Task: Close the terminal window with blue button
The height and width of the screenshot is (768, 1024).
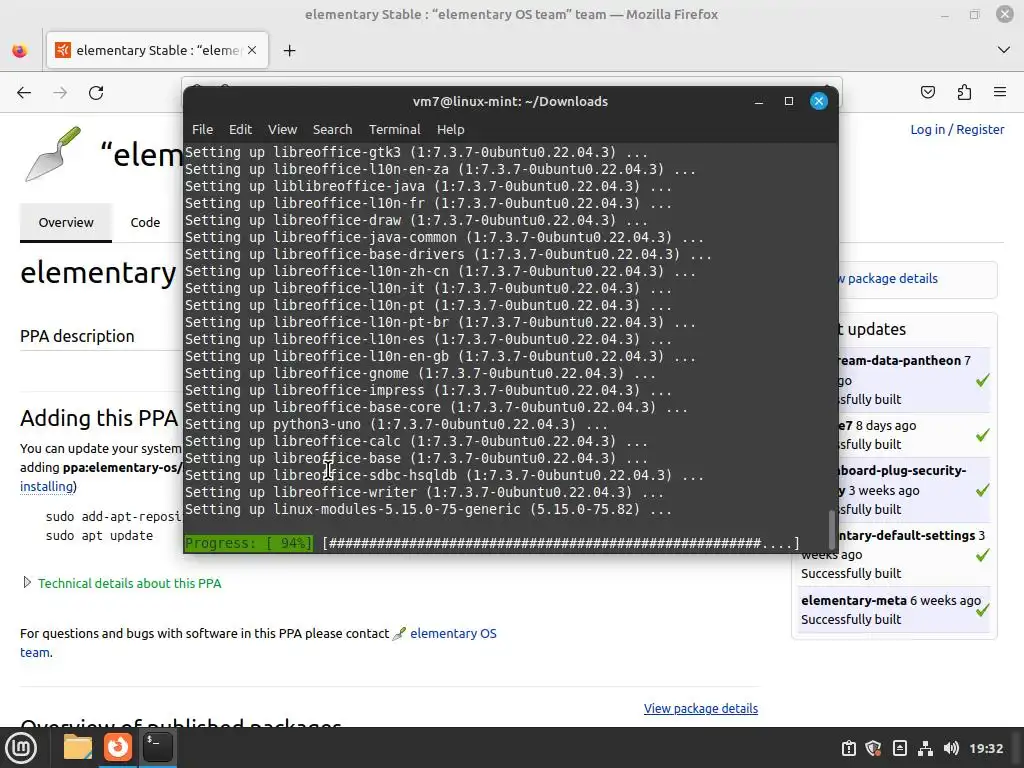Action: (819, 101)
